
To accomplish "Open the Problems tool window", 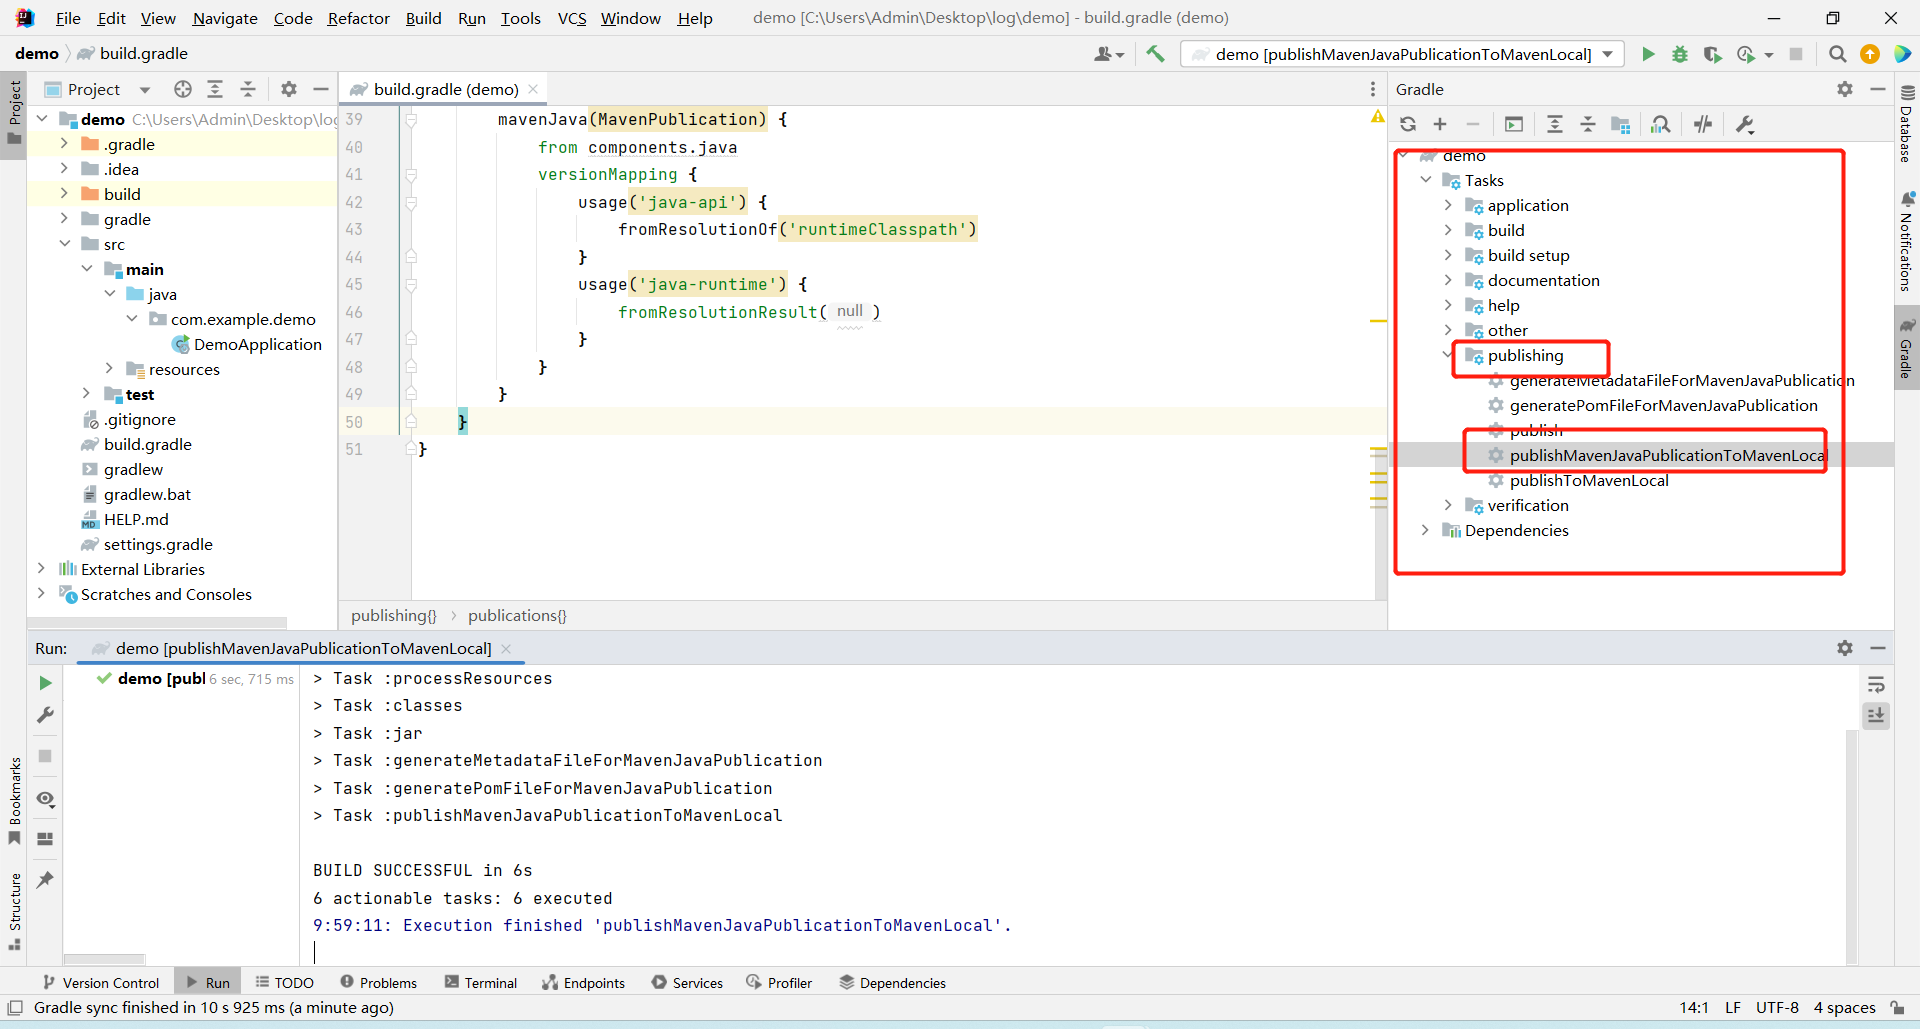I will (x=378, y=983).
